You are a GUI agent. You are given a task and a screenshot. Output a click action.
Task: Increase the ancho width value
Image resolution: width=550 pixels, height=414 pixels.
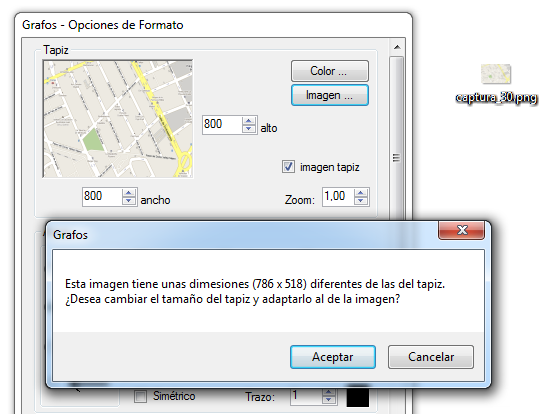tap(129, 193)
